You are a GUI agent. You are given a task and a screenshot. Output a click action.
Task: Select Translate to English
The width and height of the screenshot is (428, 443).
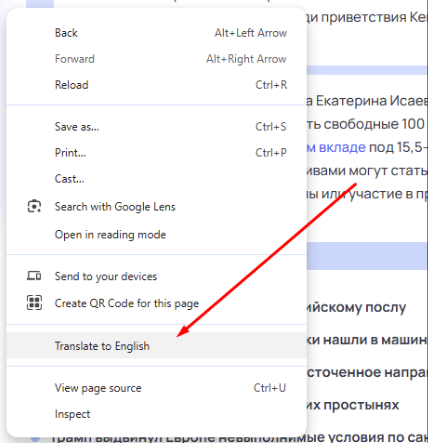[x=156, y=346]
